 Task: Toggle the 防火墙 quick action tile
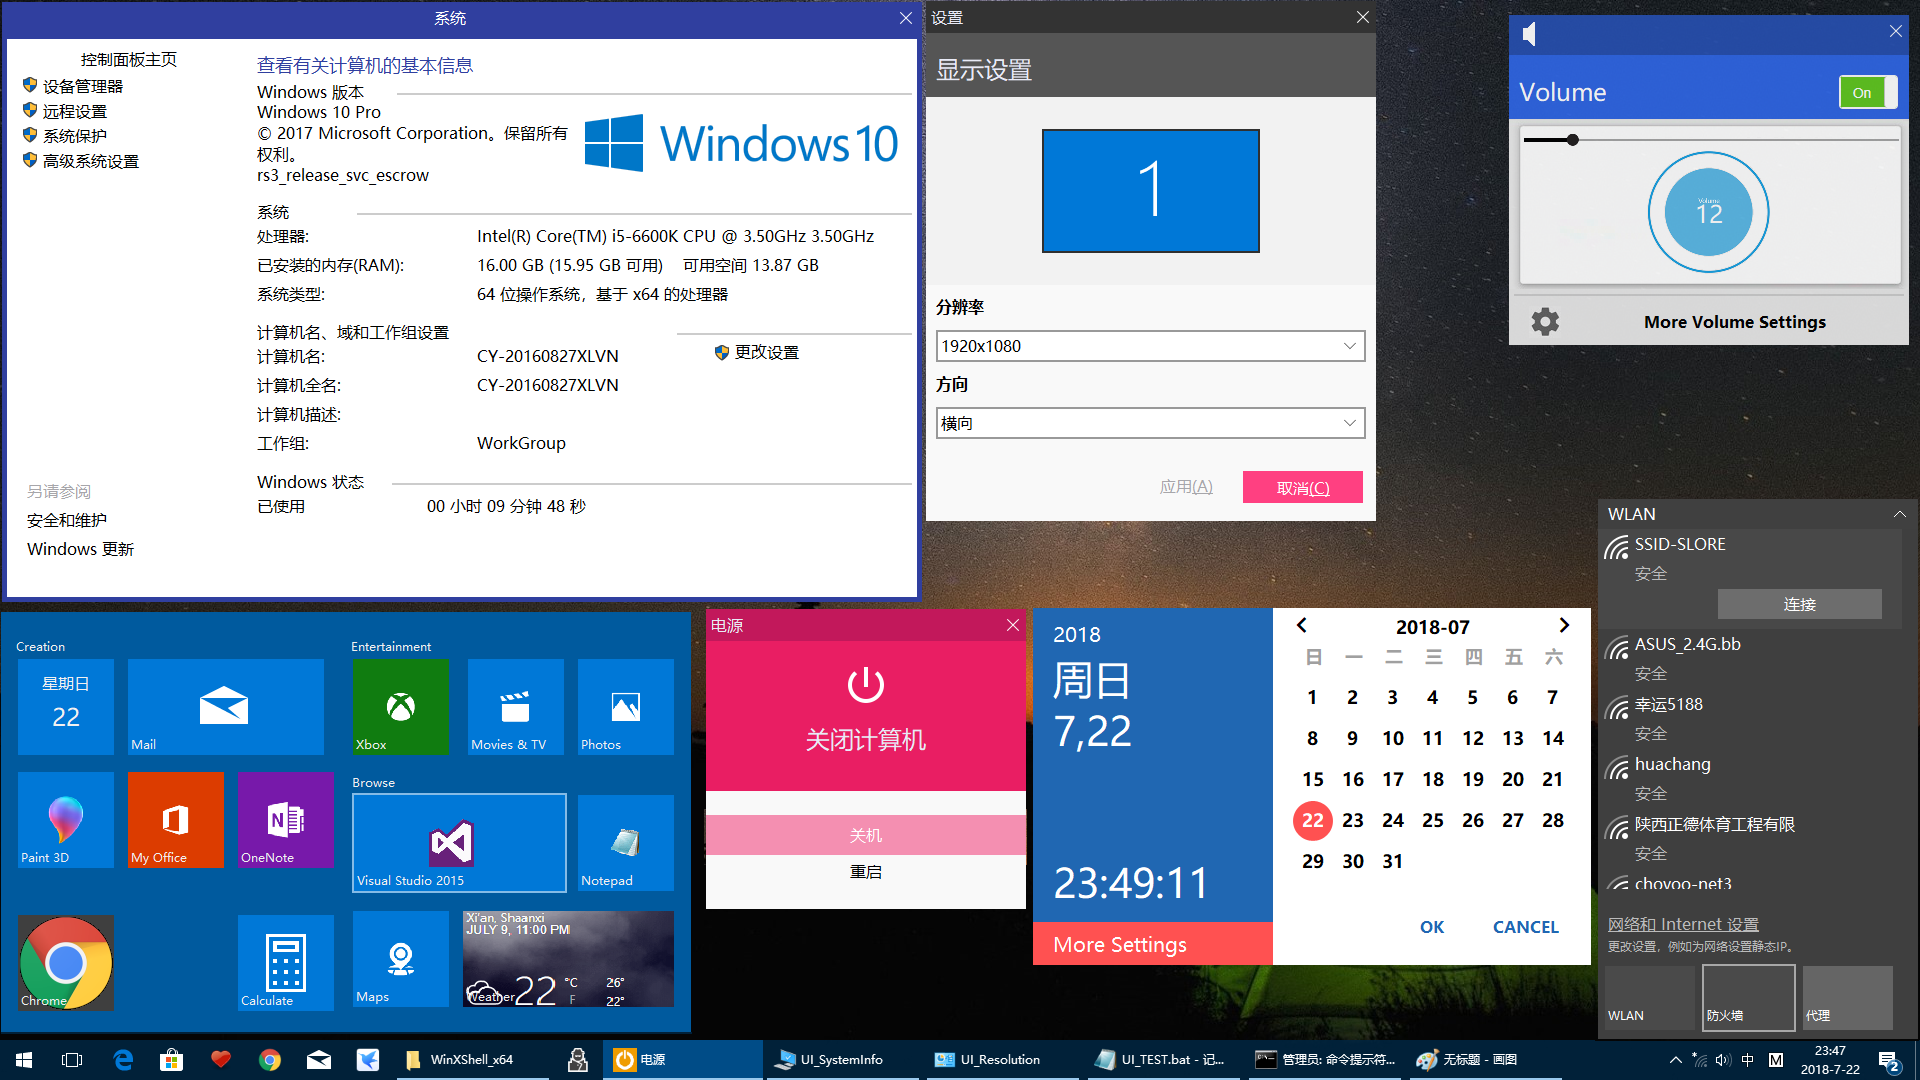pyautogui.click(x=1748, y=997)
